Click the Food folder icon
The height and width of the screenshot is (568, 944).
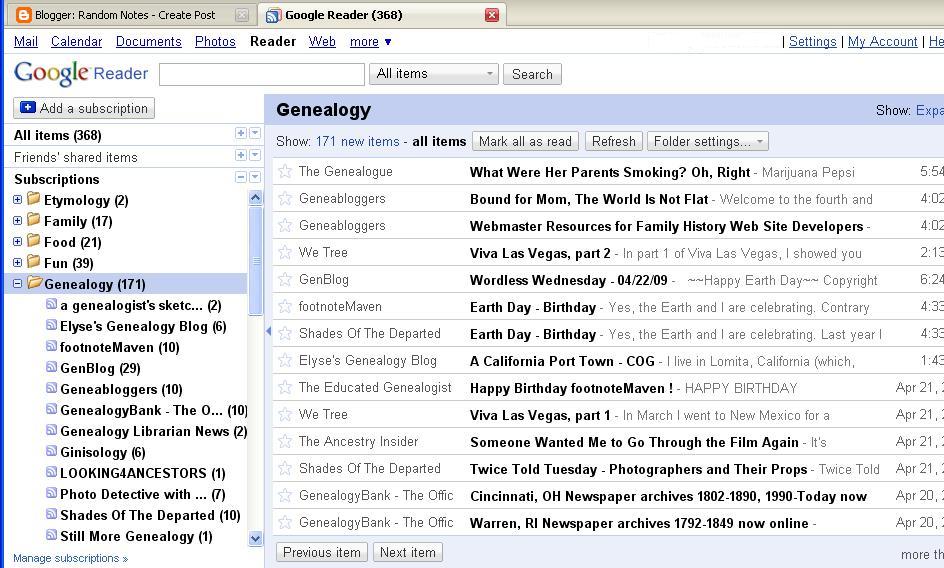pyautogui.click(x=34, y=241)
